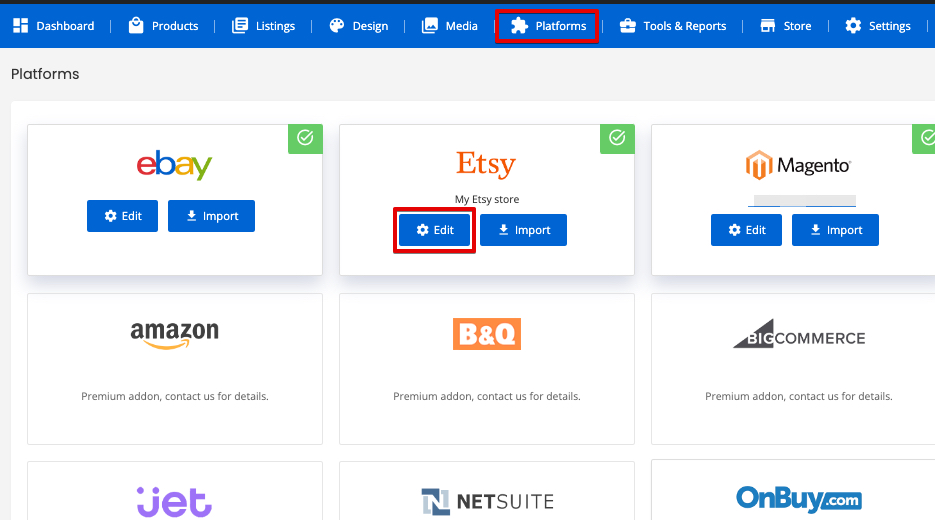Screen dimensions: 935x520
Task: Import products from Etsy
Action: point(524,230)
